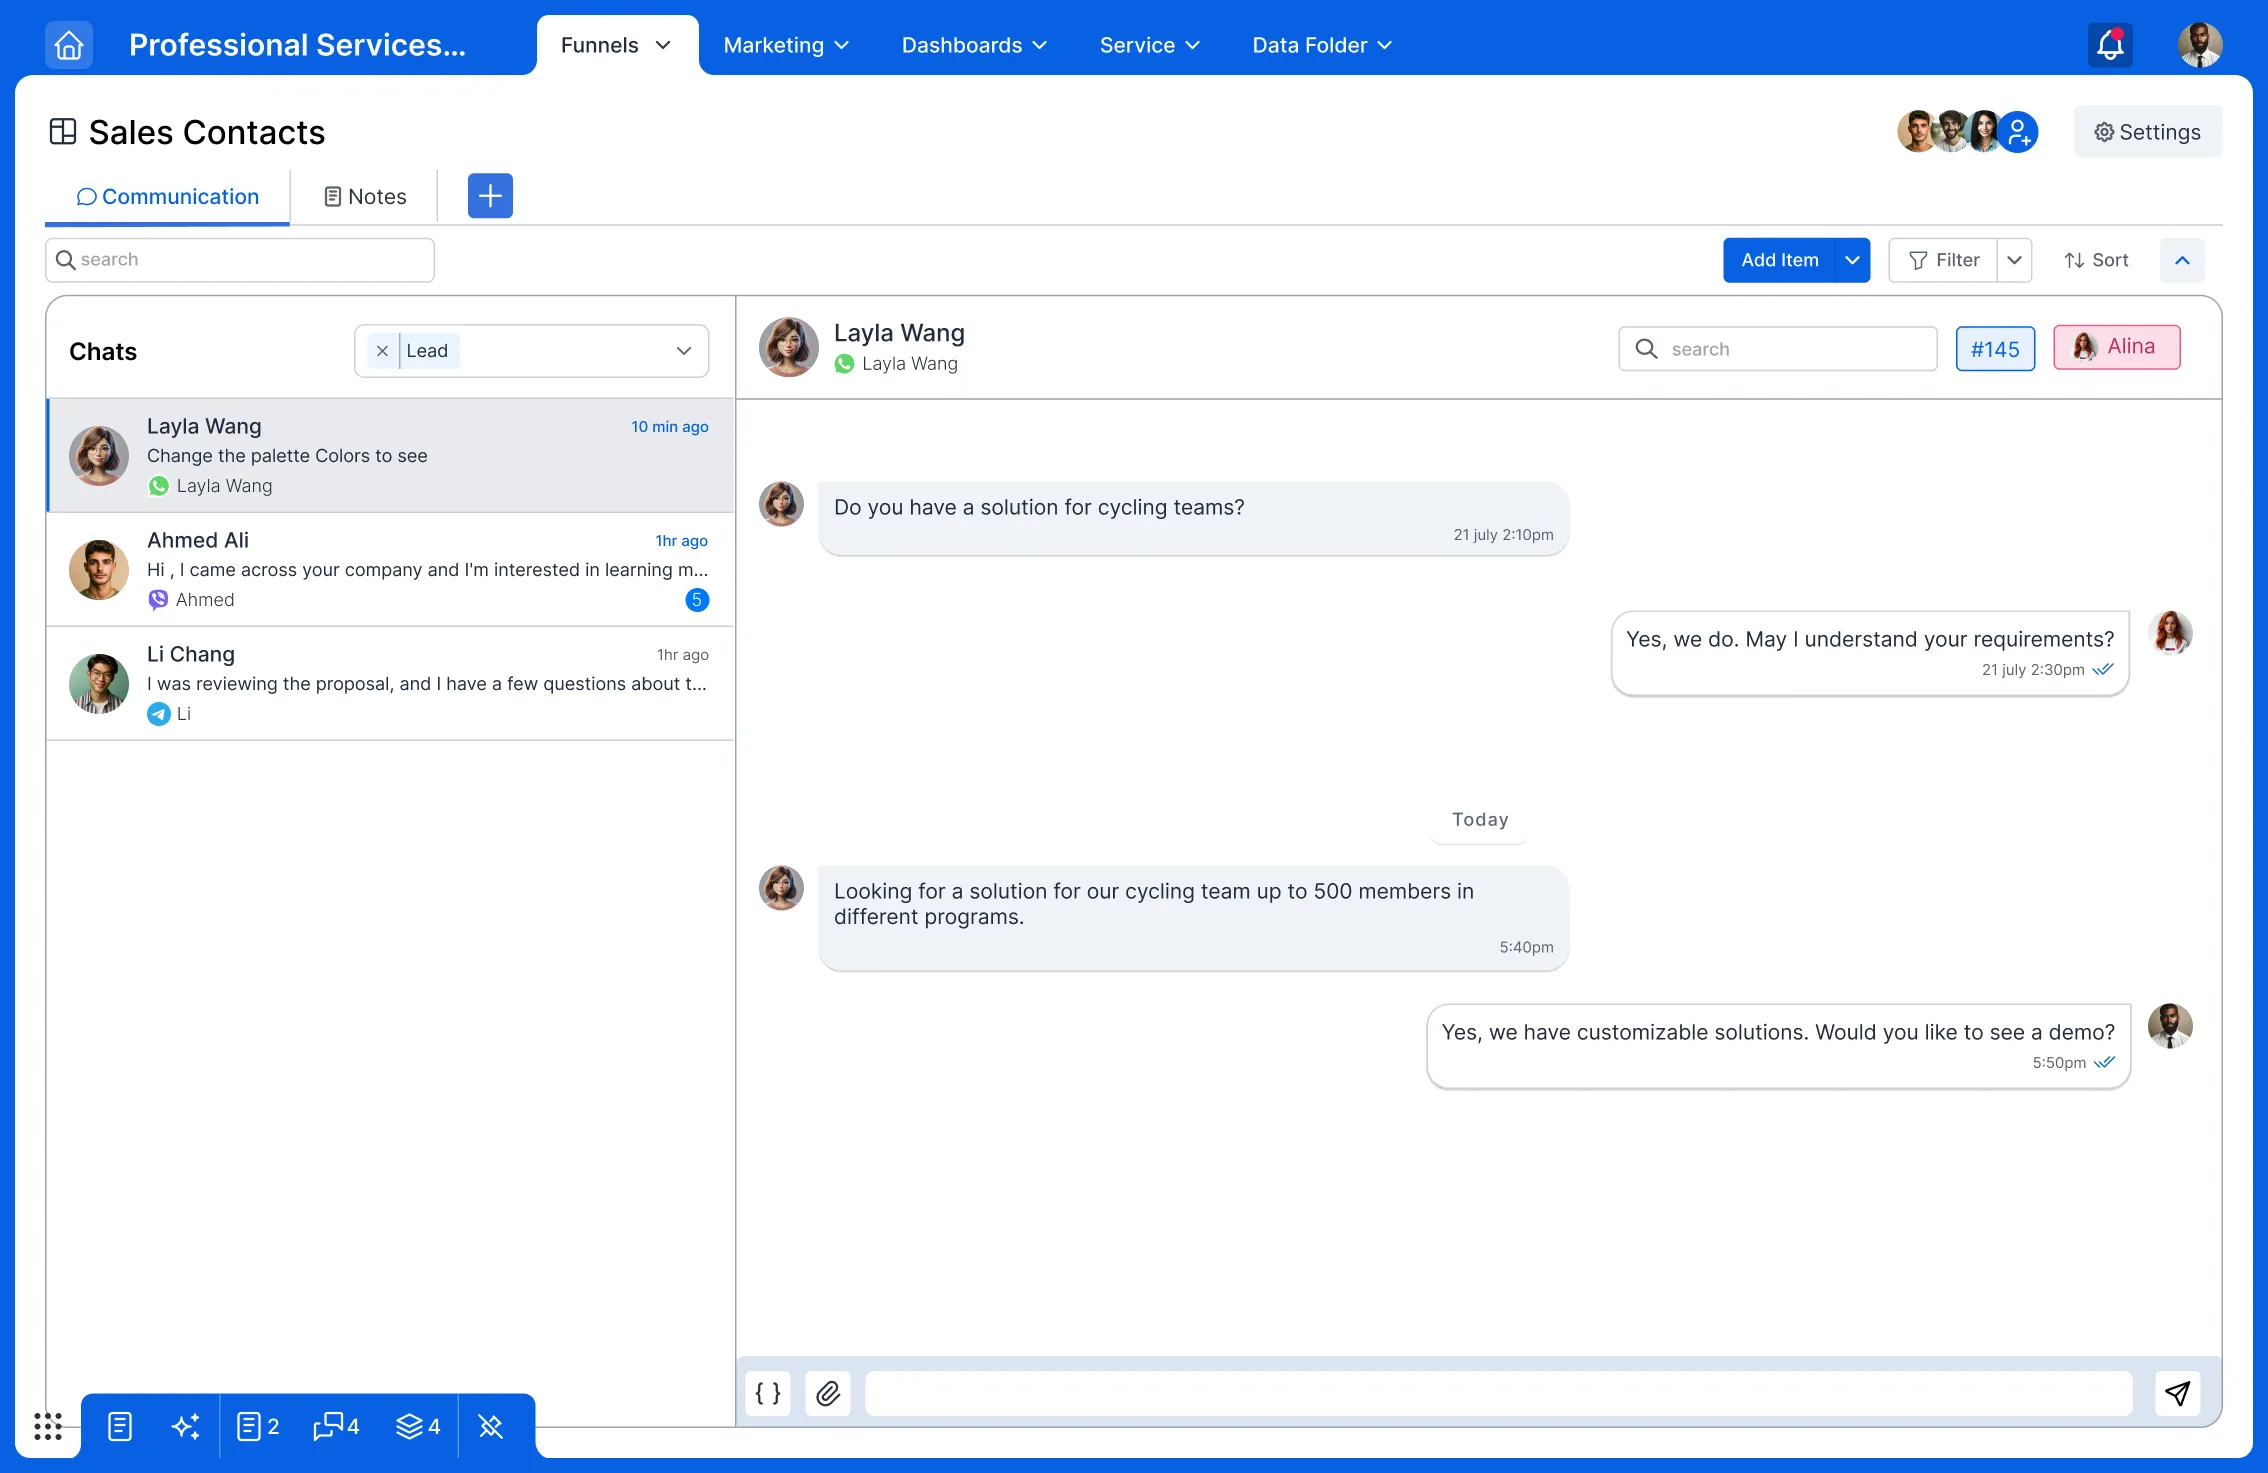Open the apps grid launcher

pyautogui.click(x=48, y=1426)
